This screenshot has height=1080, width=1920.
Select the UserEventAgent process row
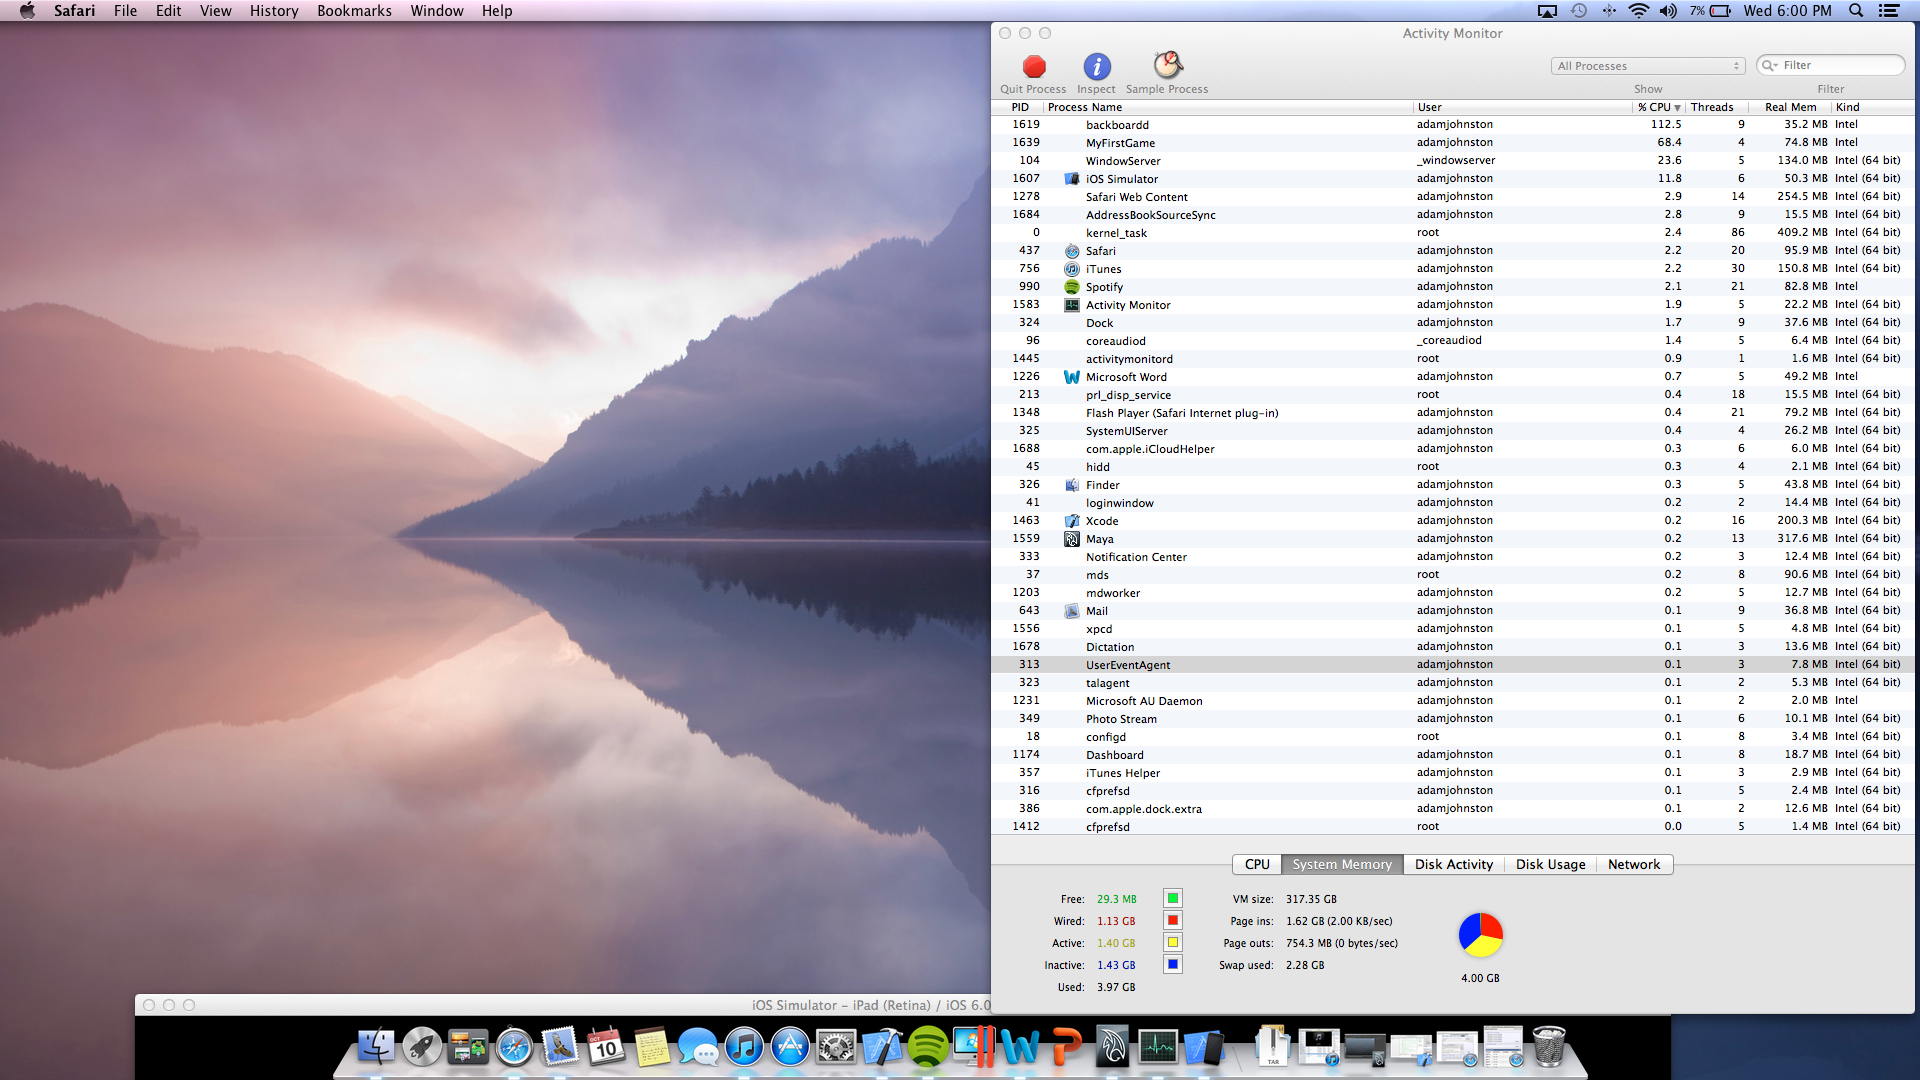tap(1453, 665)
